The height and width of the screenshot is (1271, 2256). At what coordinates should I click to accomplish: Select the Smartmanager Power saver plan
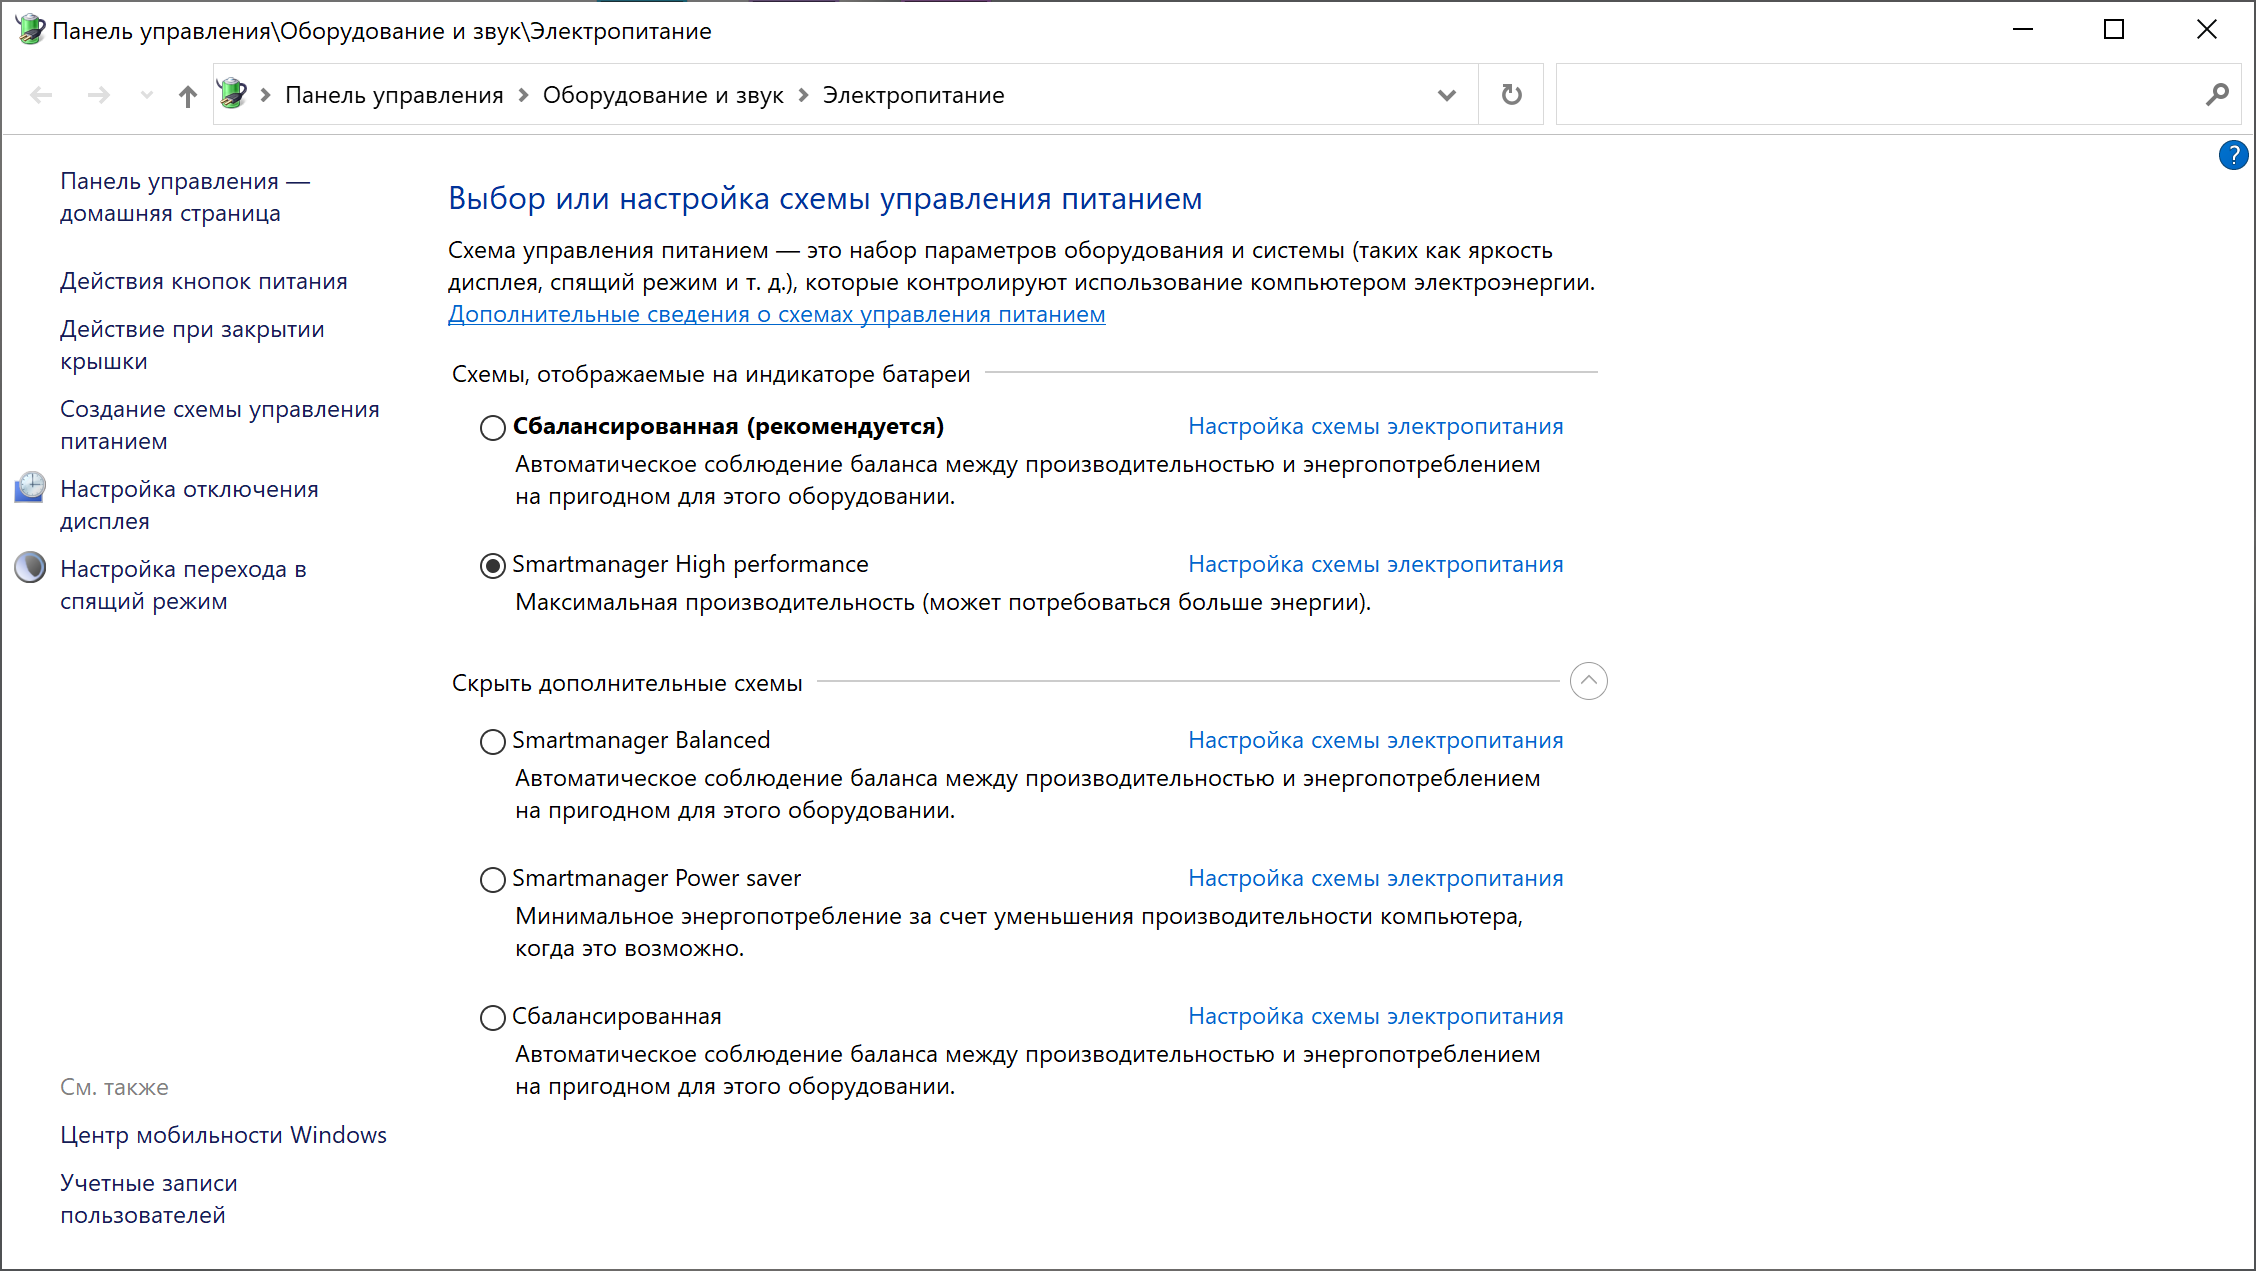pyautogui.click(x=493, y=880)
